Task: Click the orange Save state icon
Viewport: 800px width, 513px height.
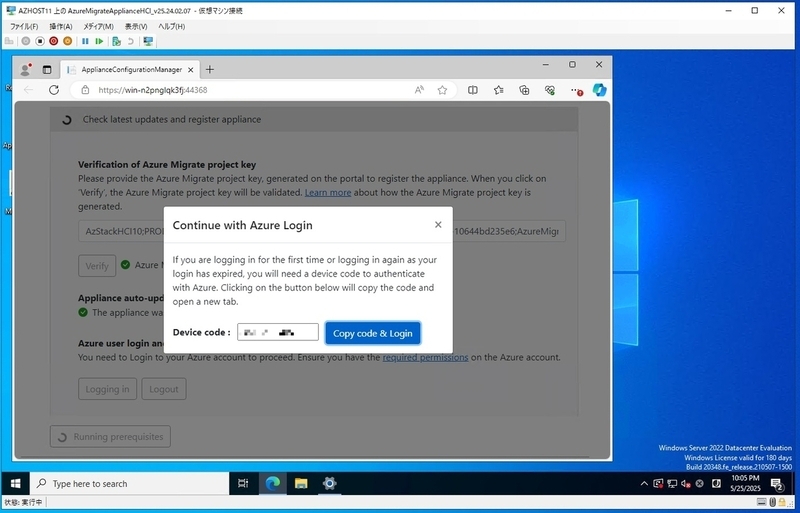Action: [x=67, y=41]
